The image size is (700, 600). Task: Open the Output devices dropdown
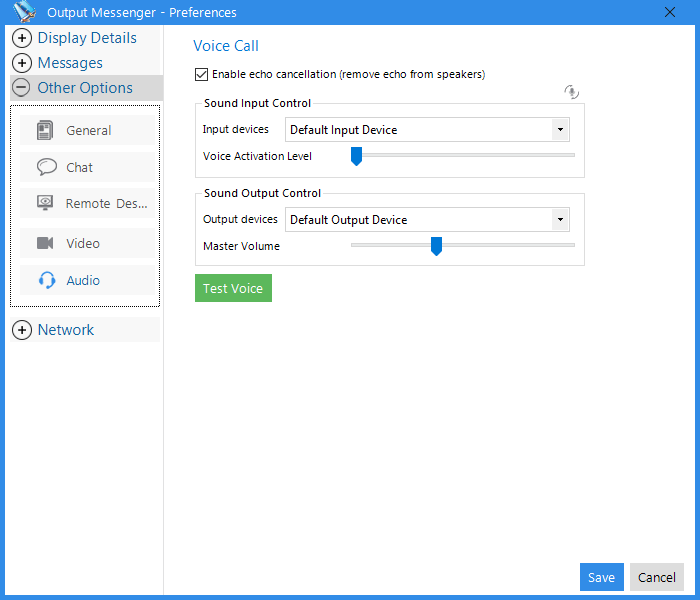click(x=427, y=220)
